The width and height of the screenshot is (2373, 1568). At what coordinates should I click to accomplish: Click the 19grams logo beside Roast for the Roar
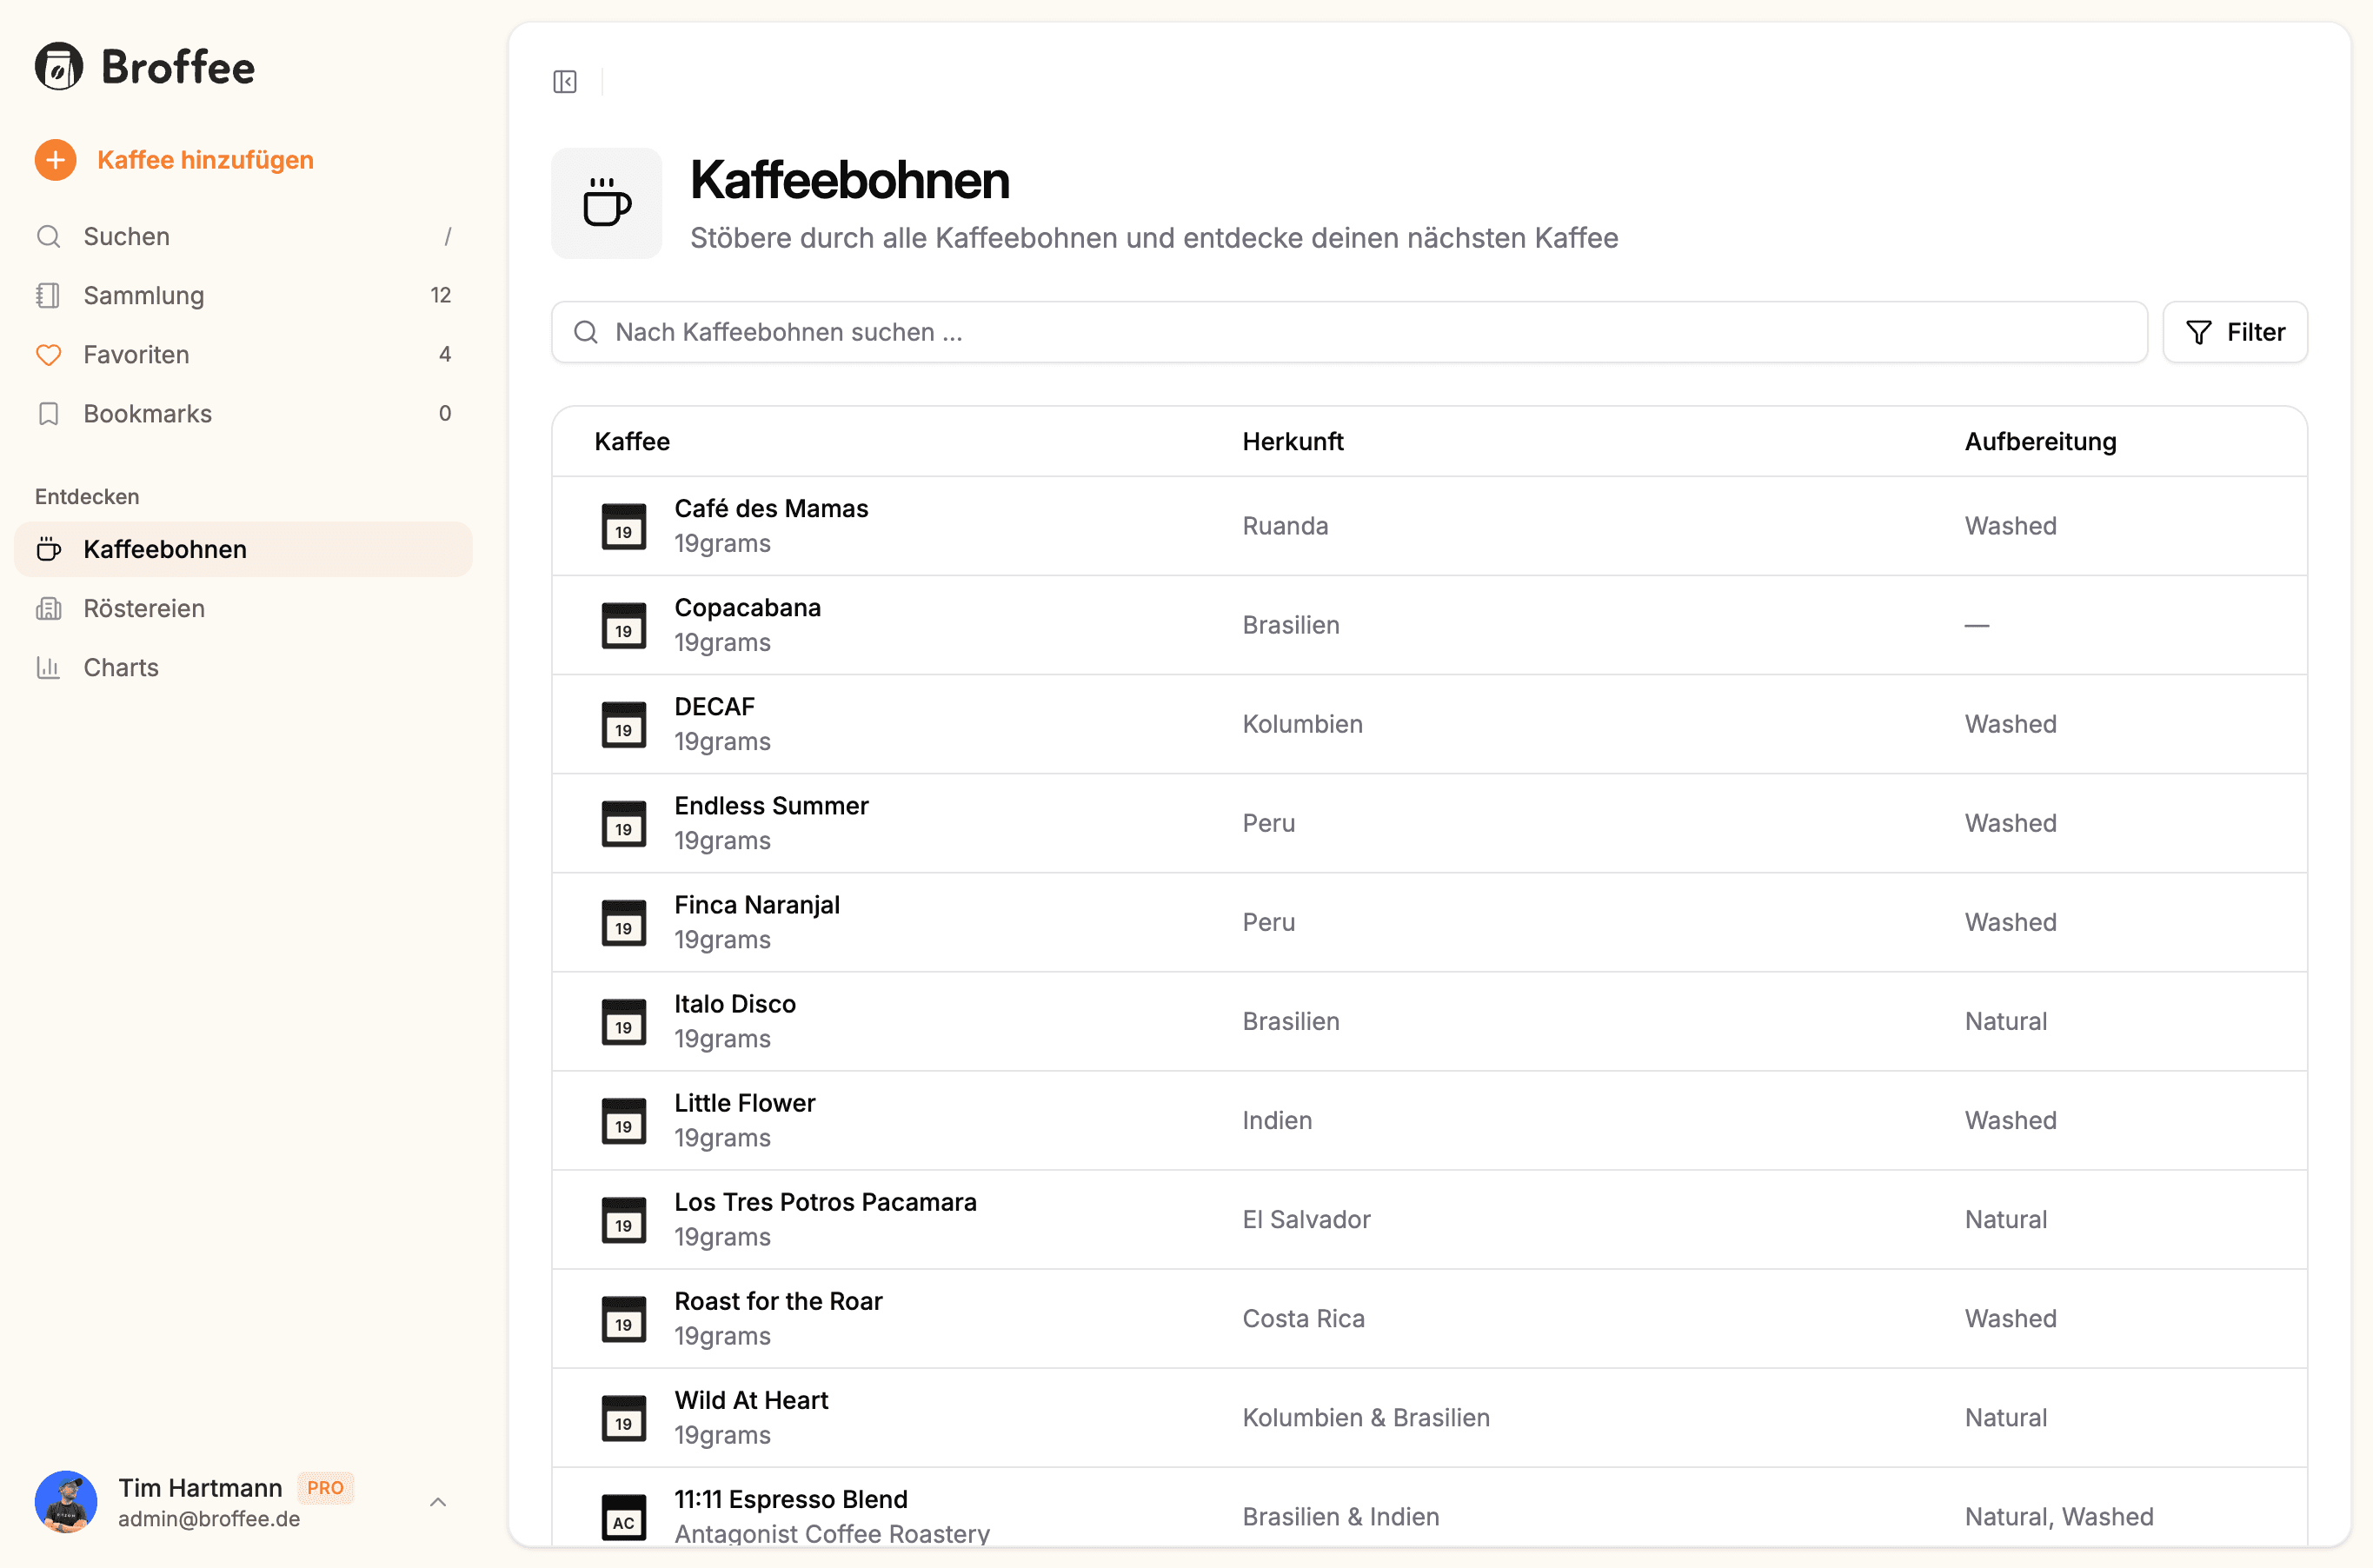click(x=624, y=1318)
